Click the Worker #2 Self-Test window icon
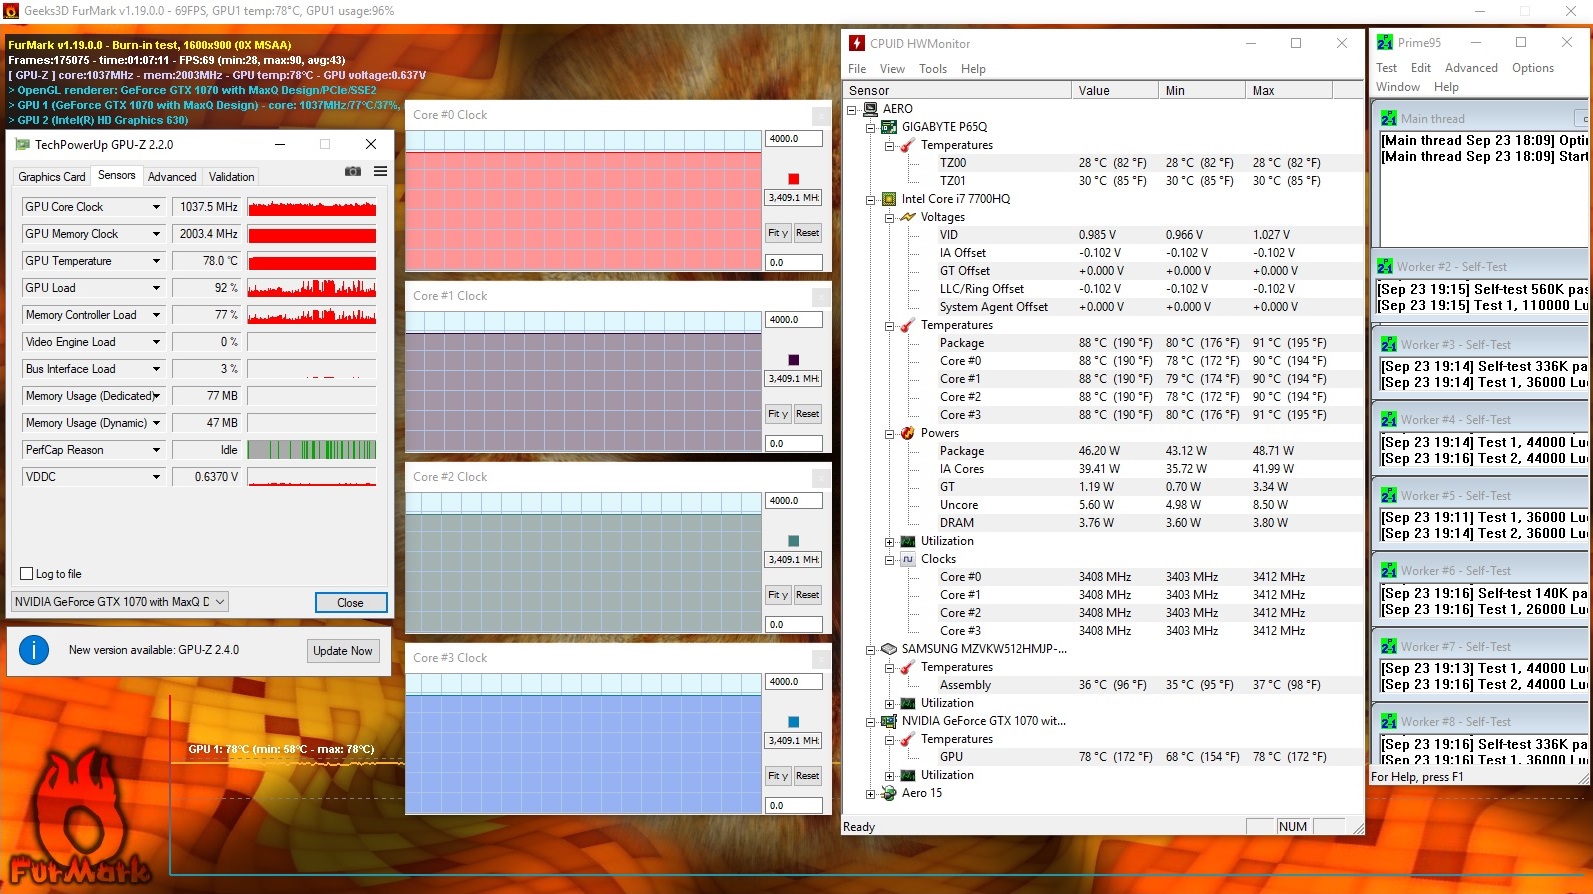The height and width of the screenshot is (894, 1593). click(x=1385, y=267)
